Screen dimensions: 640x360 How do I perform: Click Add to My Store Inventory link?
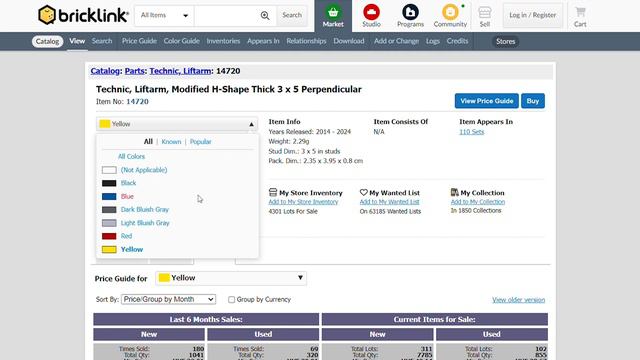[303, 202]
